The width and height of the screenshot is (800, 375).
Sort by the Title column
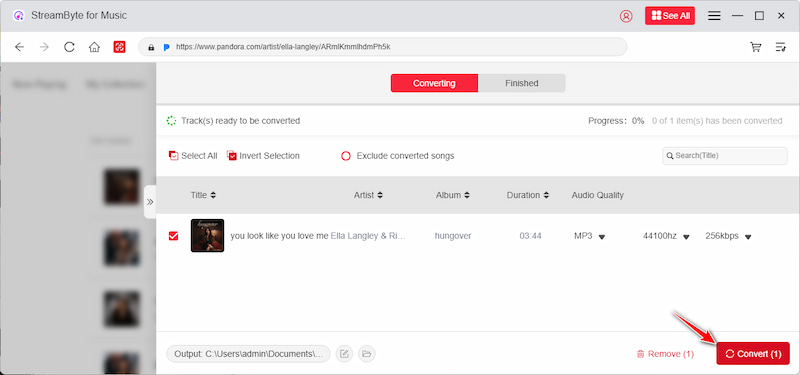[x=203, y=195]
